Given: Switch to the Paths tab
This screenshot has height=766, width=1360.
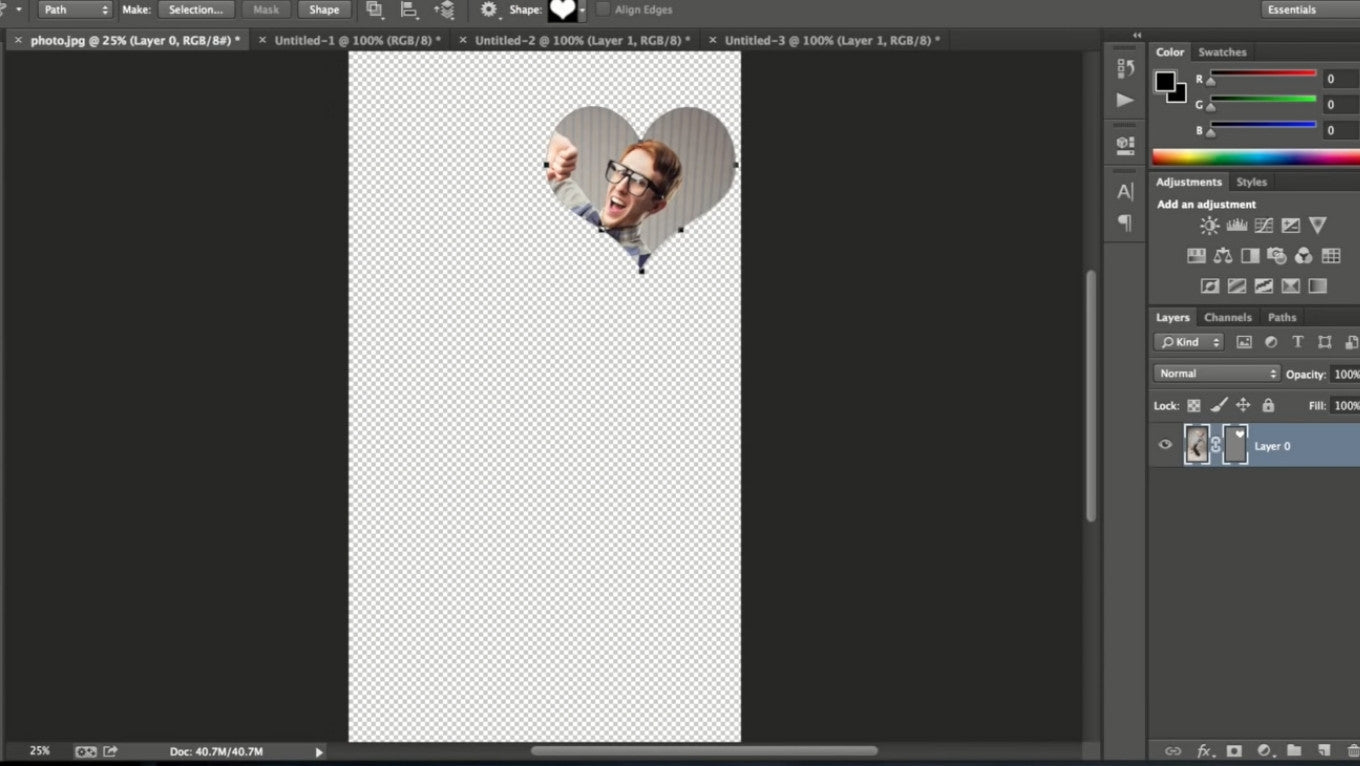Looking at the screenshot, I should point(1282,317).
